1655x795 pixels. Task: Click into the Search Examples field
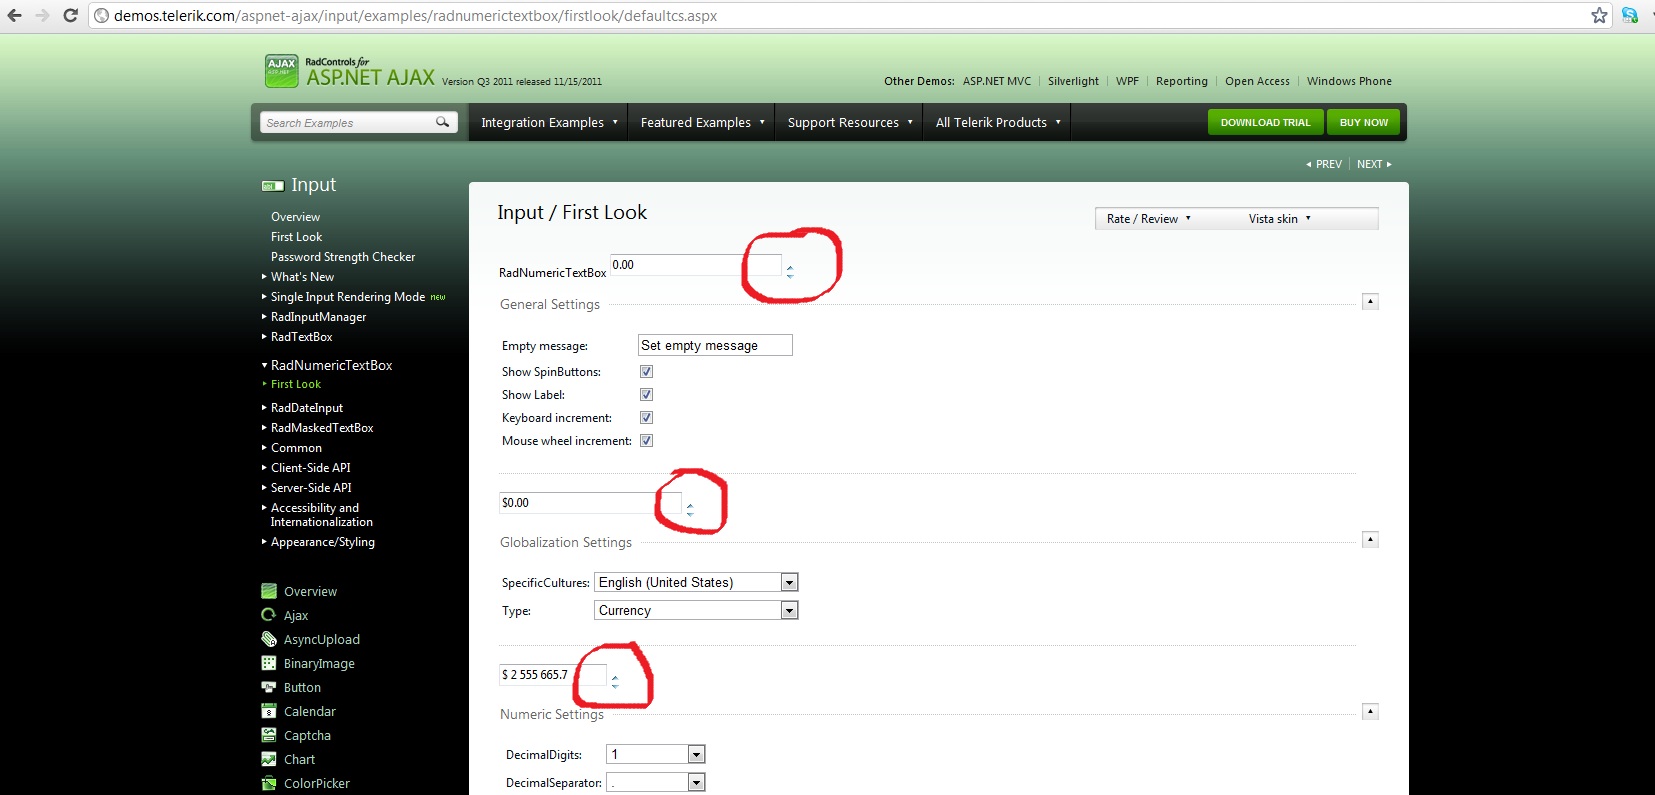tap(347, 122)
